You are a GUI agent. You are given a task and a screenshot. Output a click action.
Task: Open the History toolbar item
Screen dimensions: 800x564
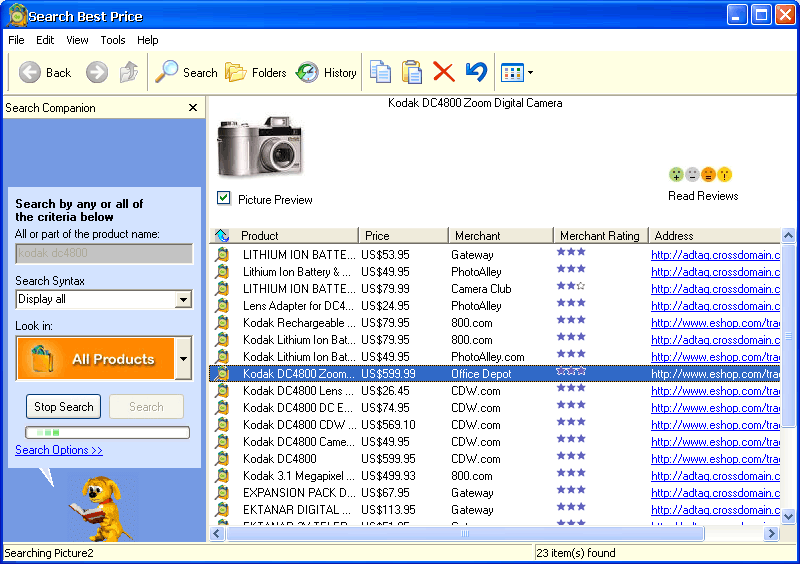326,72
